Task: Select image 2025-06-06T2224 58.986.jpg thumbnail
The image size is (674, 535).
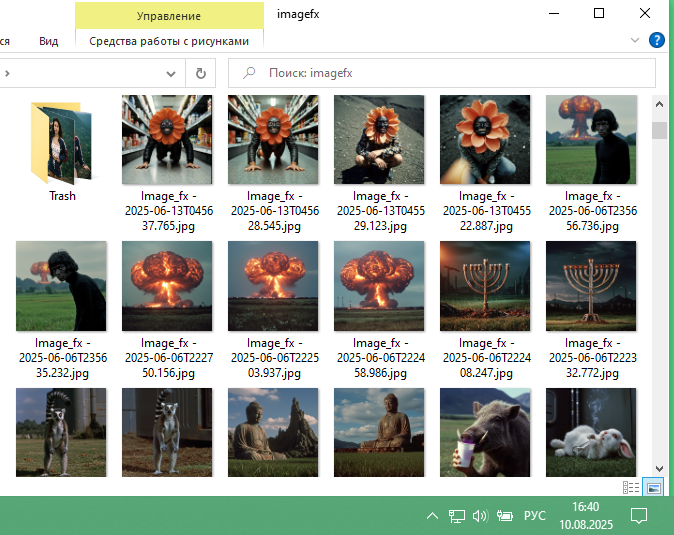Action: (379, 286)
